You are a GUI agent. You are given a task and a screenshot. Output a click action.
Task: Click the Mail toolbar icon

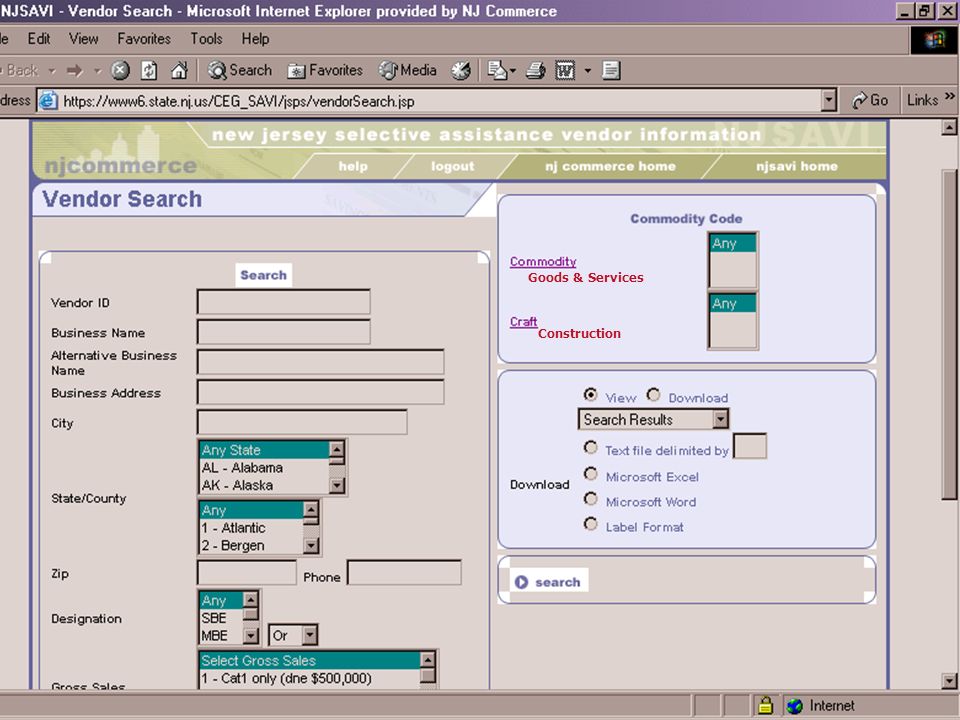point(497,71)
